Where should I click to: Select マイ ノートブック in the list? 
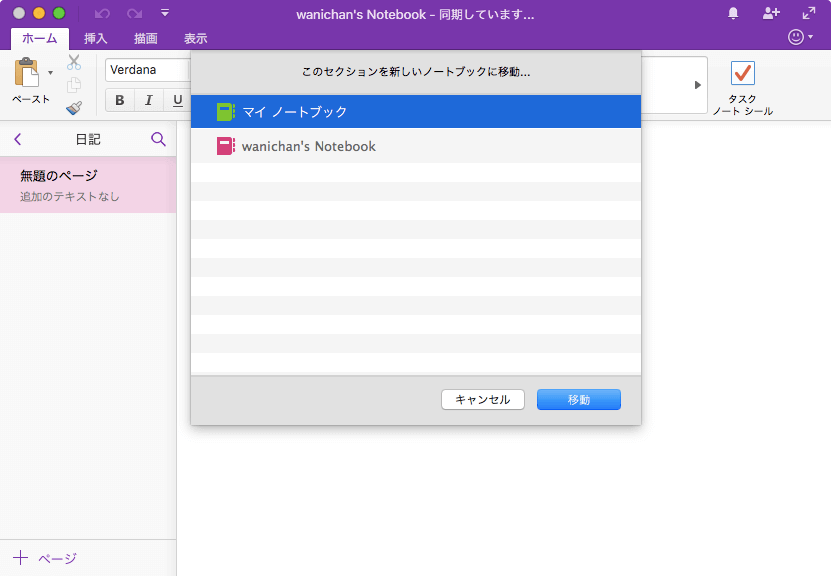(416, 112)
